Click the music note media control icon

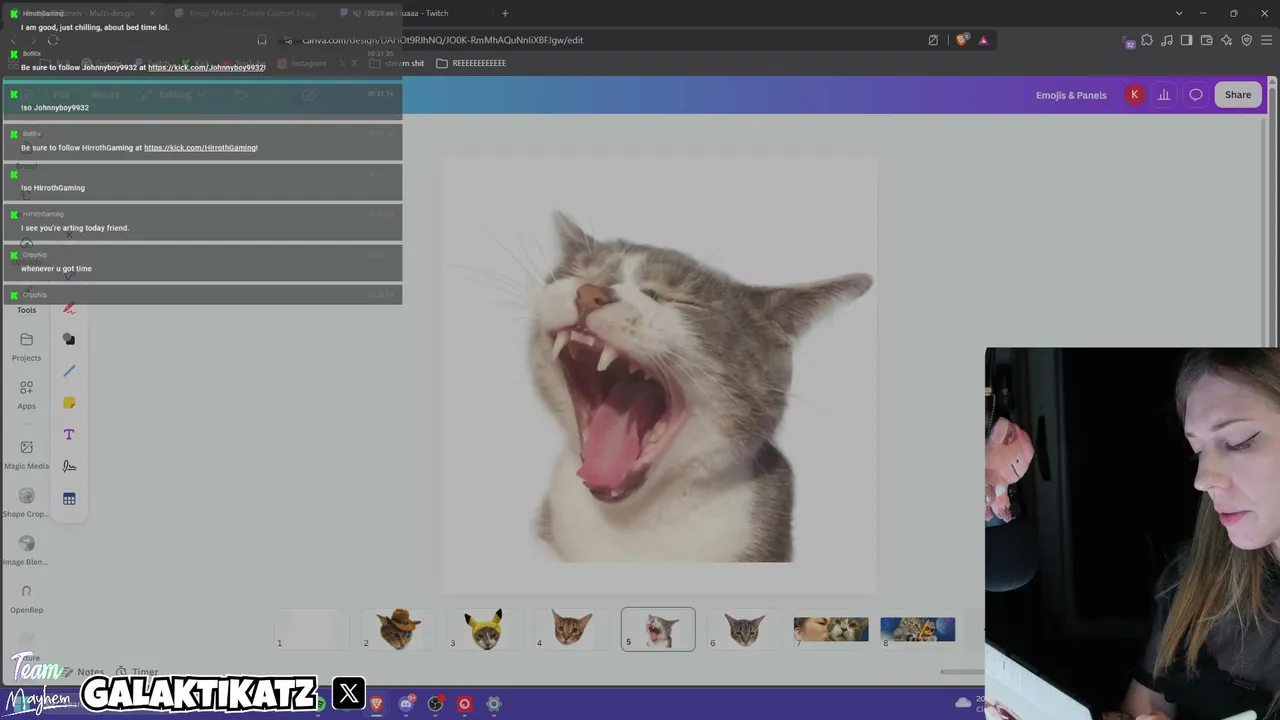tap(1167, 40)
